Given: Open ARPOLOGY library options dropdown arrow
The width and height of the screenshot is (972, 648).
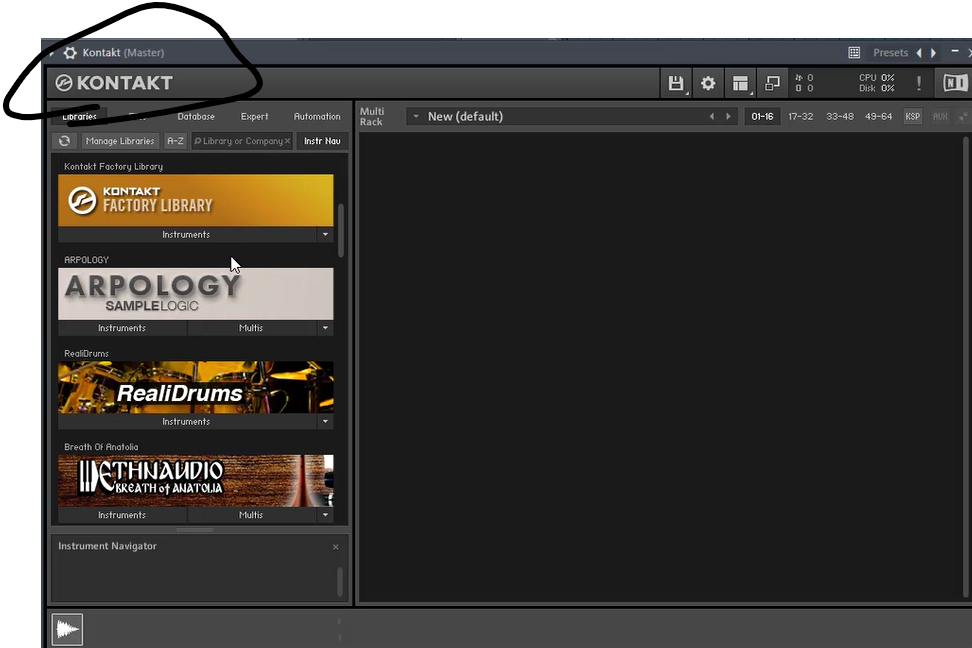Looking at the screenshot, I should [325, 328].
